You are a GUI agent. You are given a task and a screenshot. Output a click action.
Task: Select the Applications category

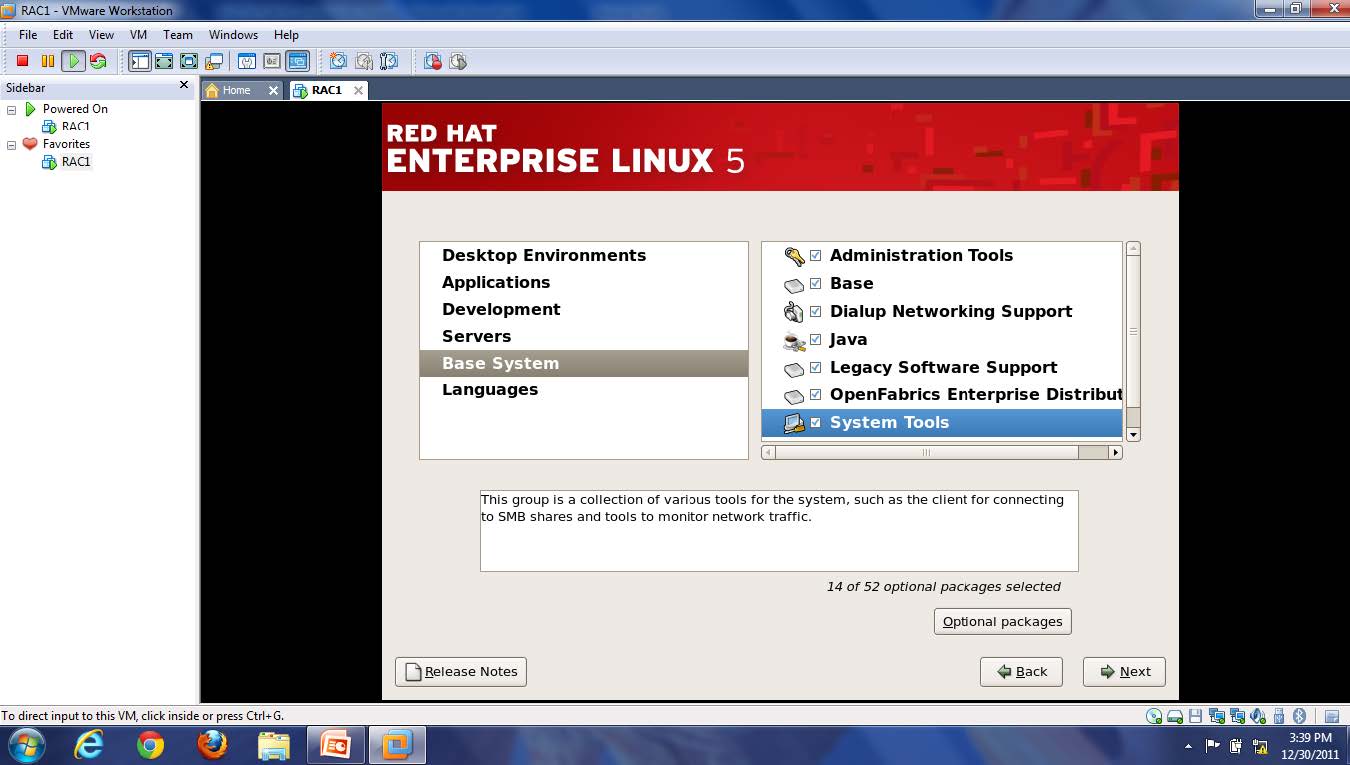[x=584, y=283]
